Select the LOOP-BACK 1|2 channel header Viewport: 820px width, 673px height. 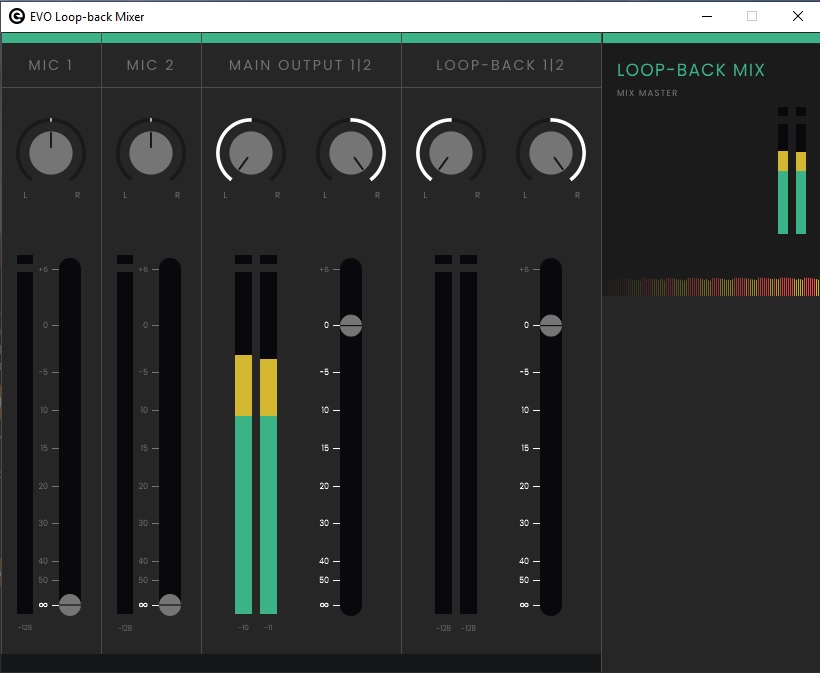click(500, 65)
